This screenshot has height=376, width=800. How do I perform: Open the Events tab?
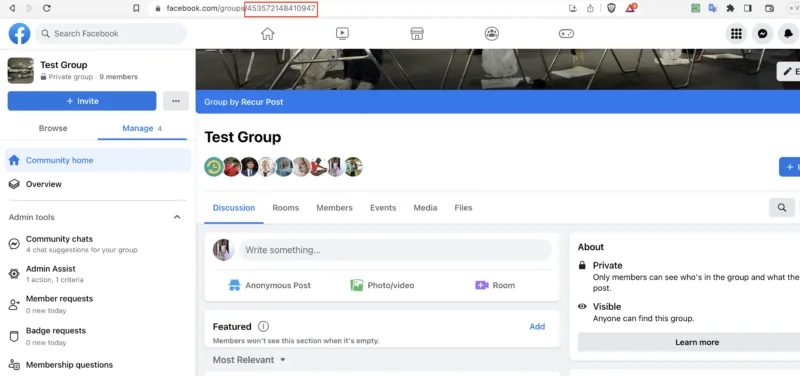383,208
